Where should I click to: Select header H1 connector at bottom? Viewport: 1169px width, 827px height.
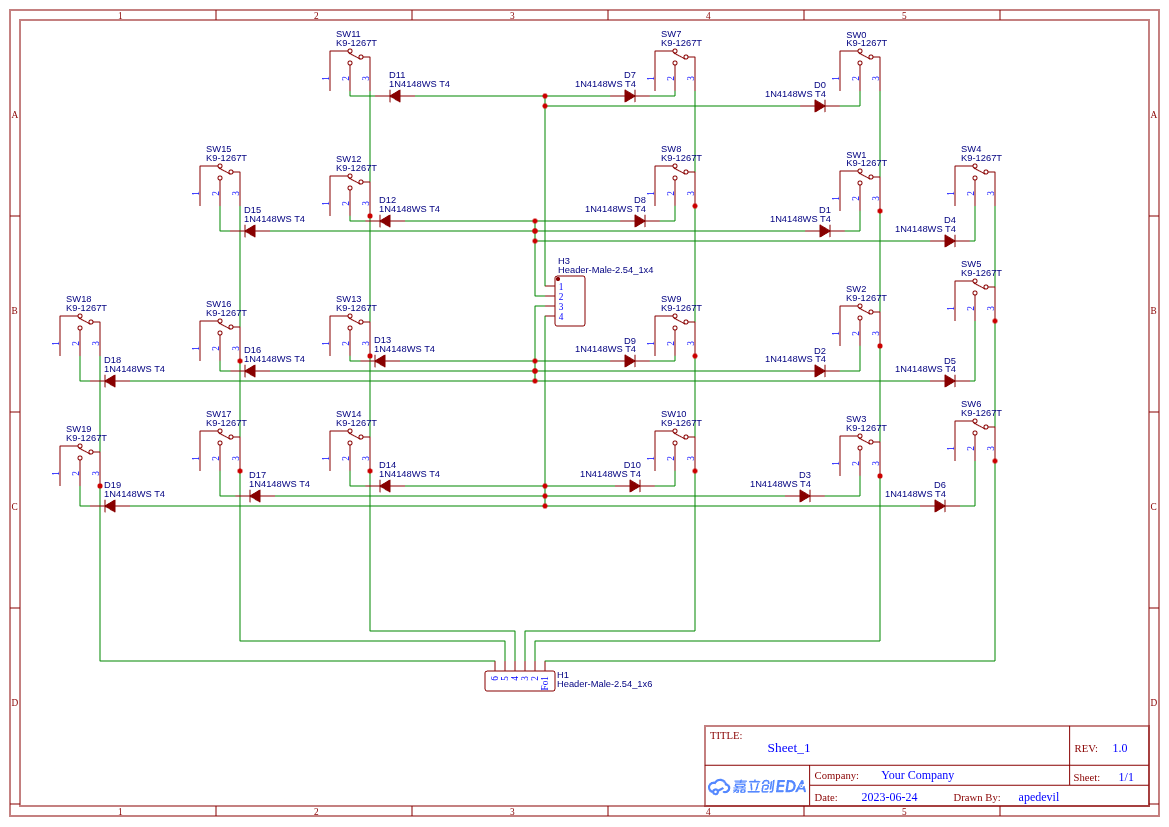point(520,680)
